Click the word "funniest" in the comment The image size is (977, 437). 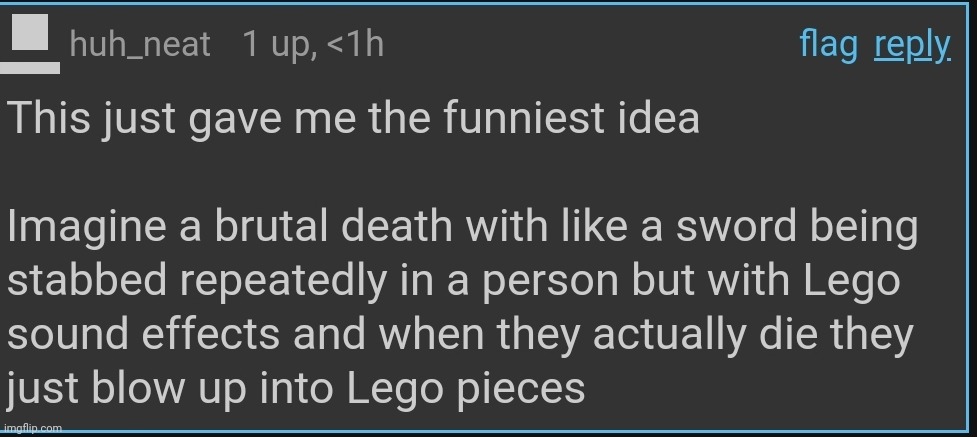528,119
